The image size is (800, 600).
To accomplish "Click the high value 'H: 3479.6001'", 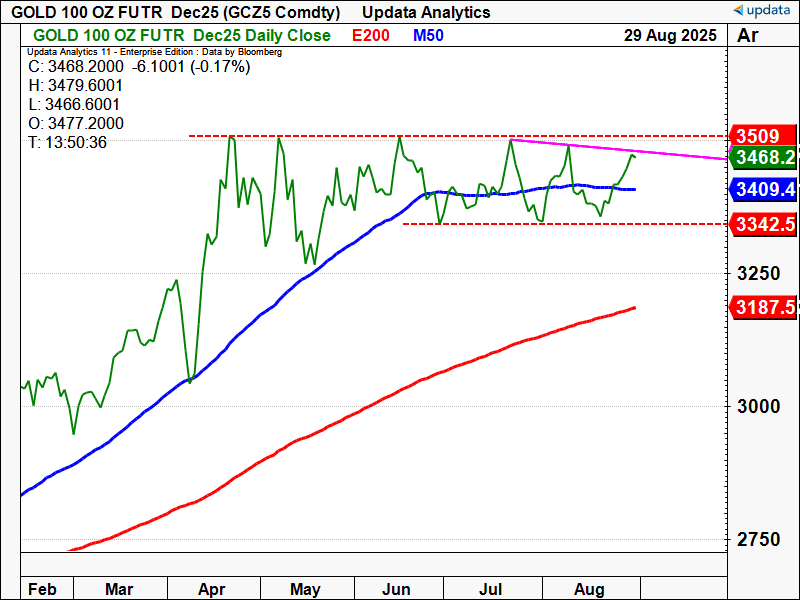I will pyautogui.click(x=76, y=85).
